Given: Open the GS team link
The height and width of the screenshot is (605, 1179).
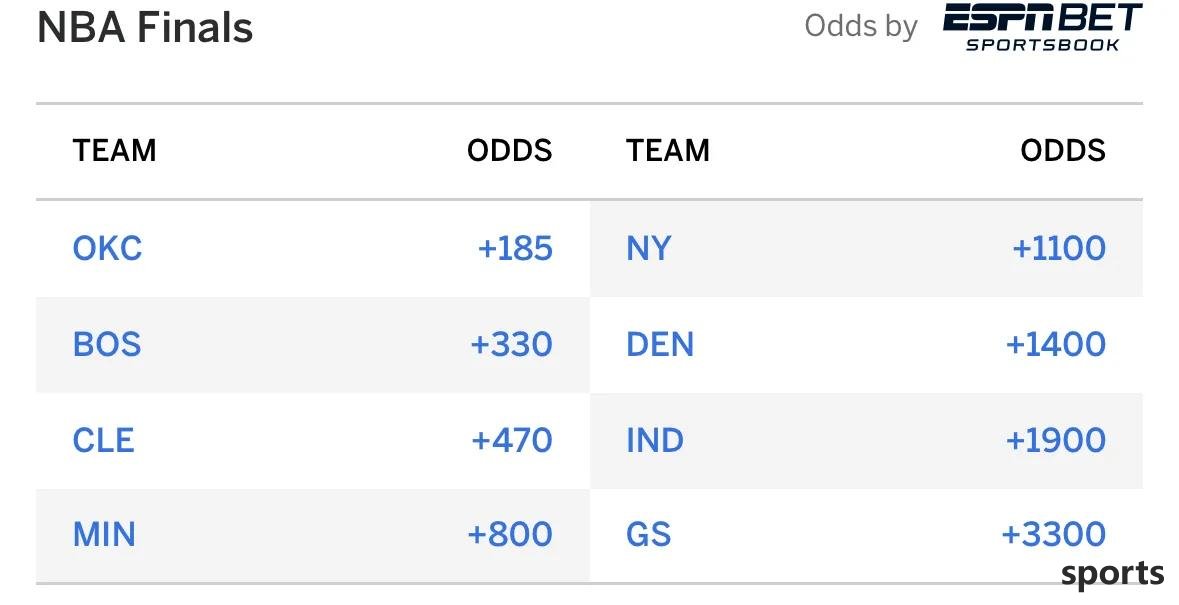Looking at the screenshot, I should [648, 535].
